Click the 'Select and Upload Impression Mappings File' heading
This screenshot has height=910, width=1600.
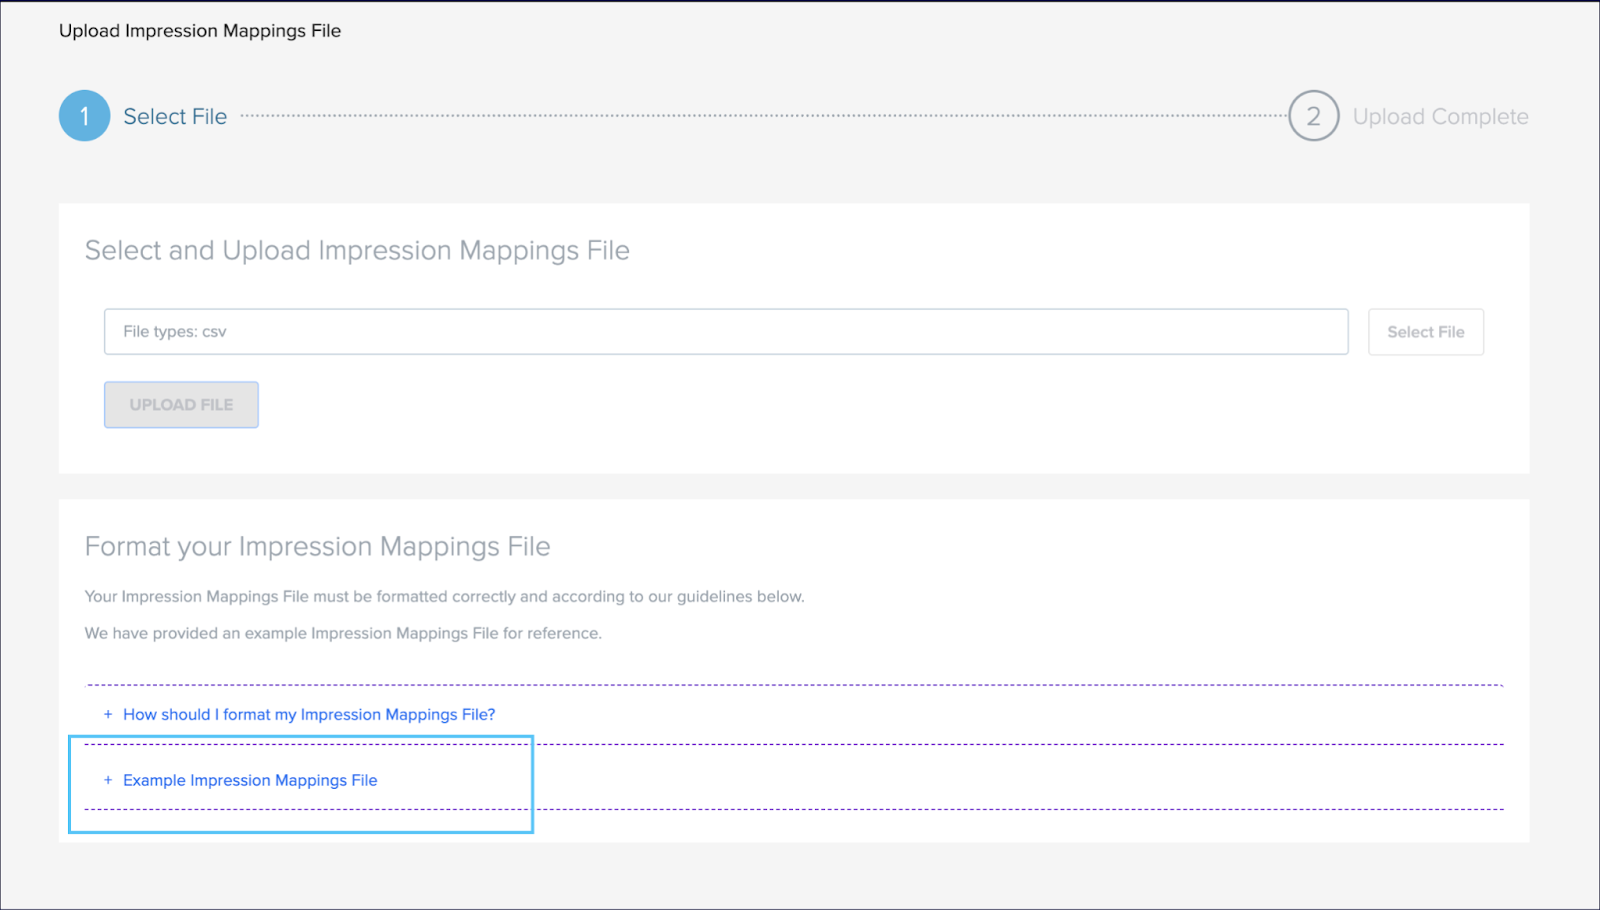(357, 250)
